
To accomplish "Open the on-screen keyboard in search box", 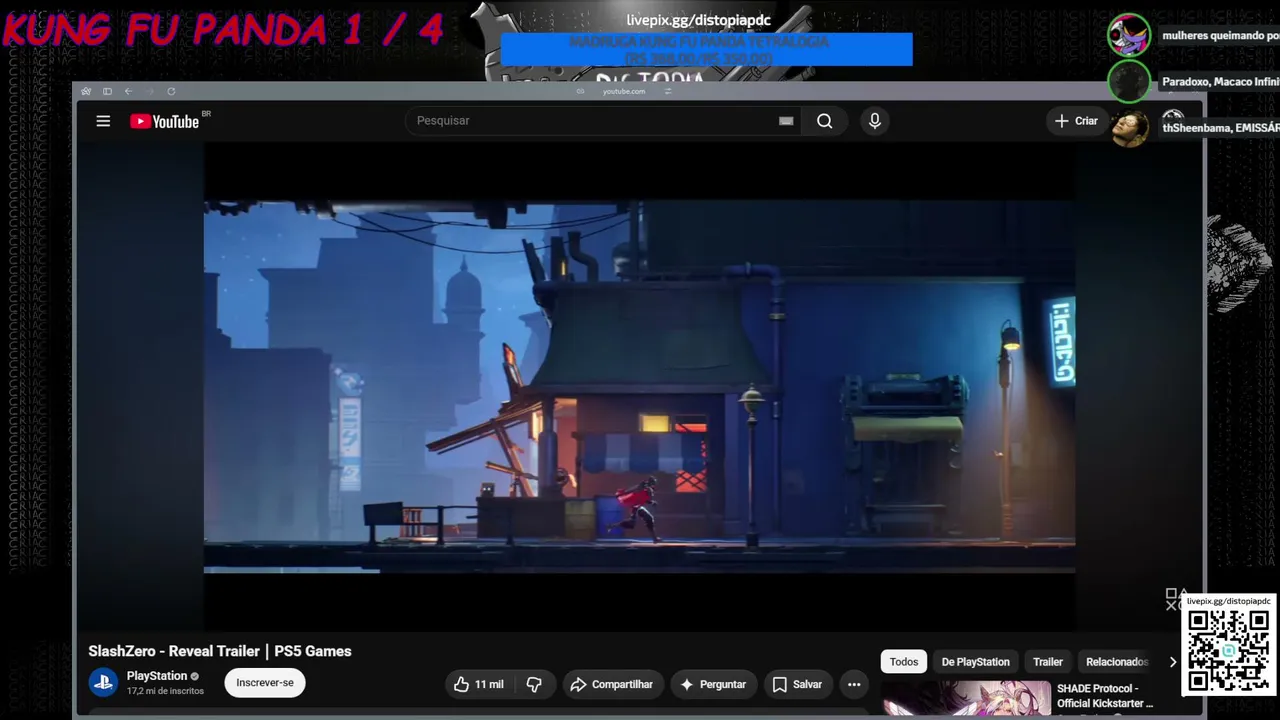I will coord(786,121).
